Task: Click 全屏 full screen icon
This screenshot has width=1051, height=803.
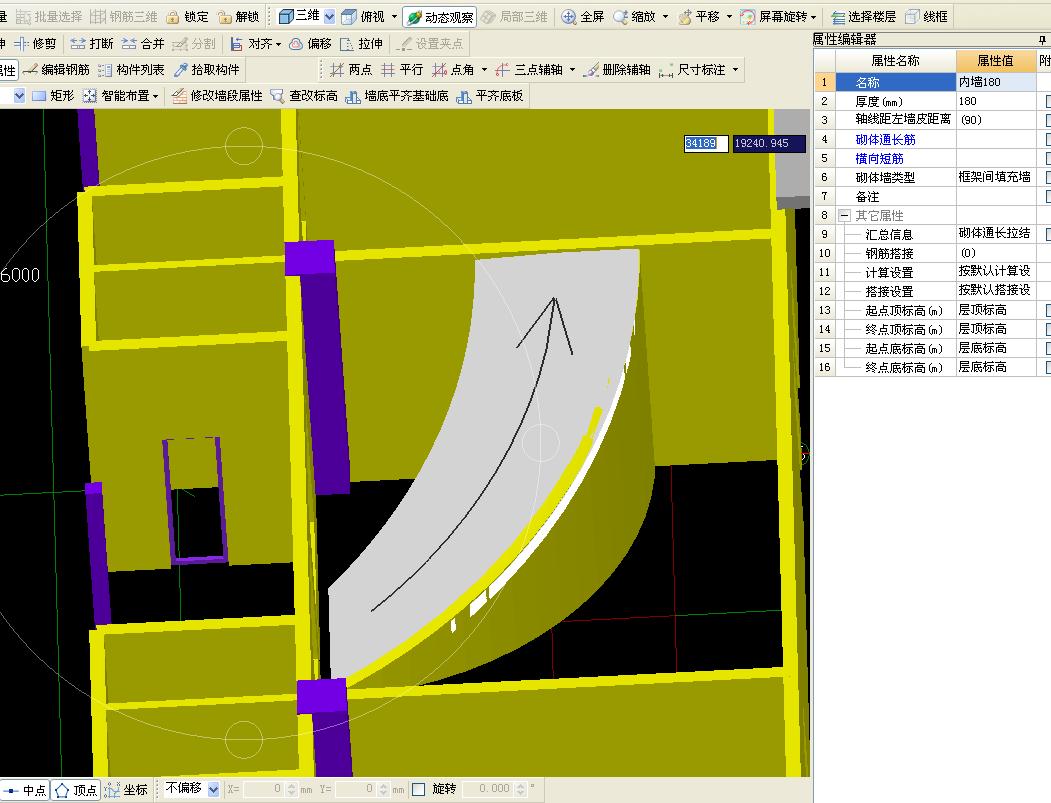Action: (x=569, y=17)
